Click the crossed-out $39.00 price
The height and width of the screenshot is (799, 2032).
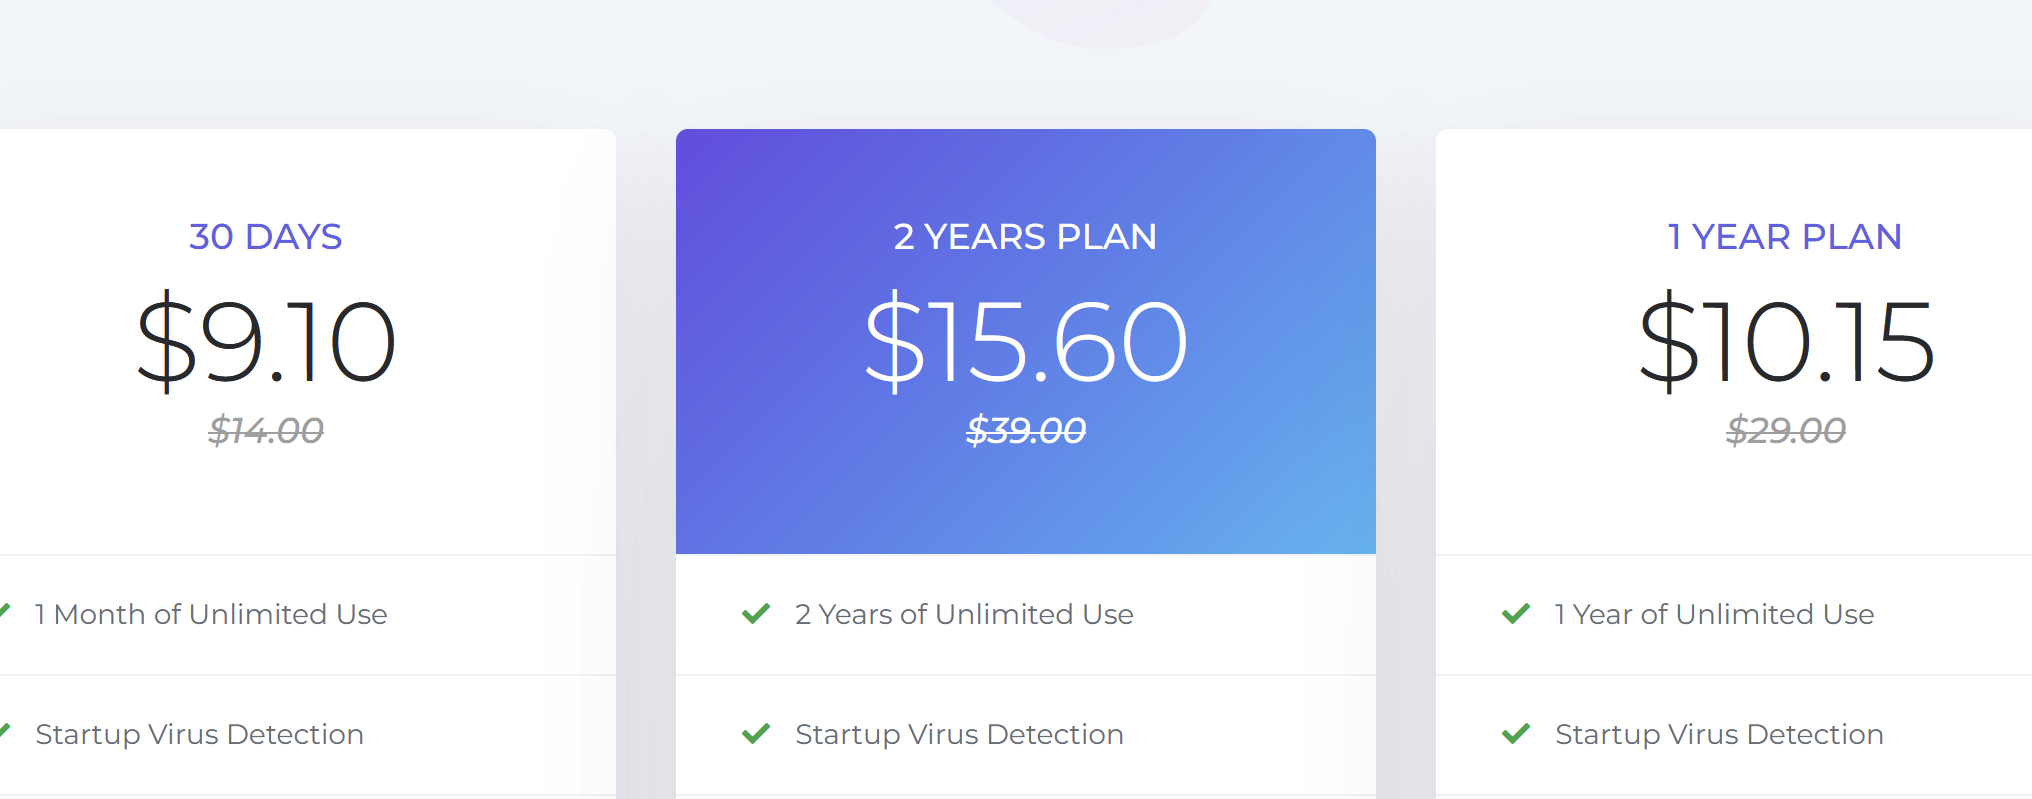coord(1026,431)
